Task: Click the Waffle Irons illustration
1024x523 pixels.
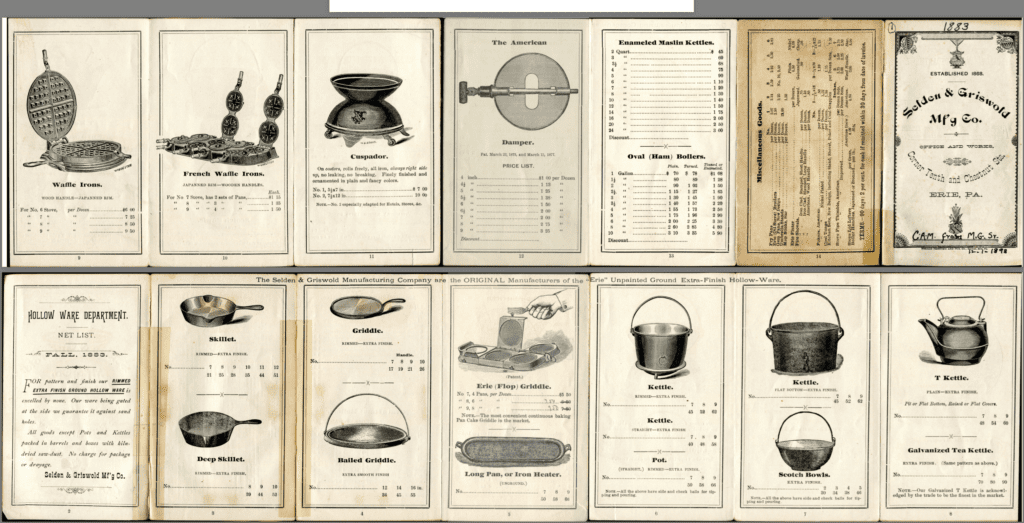Action: click(76, 112)
